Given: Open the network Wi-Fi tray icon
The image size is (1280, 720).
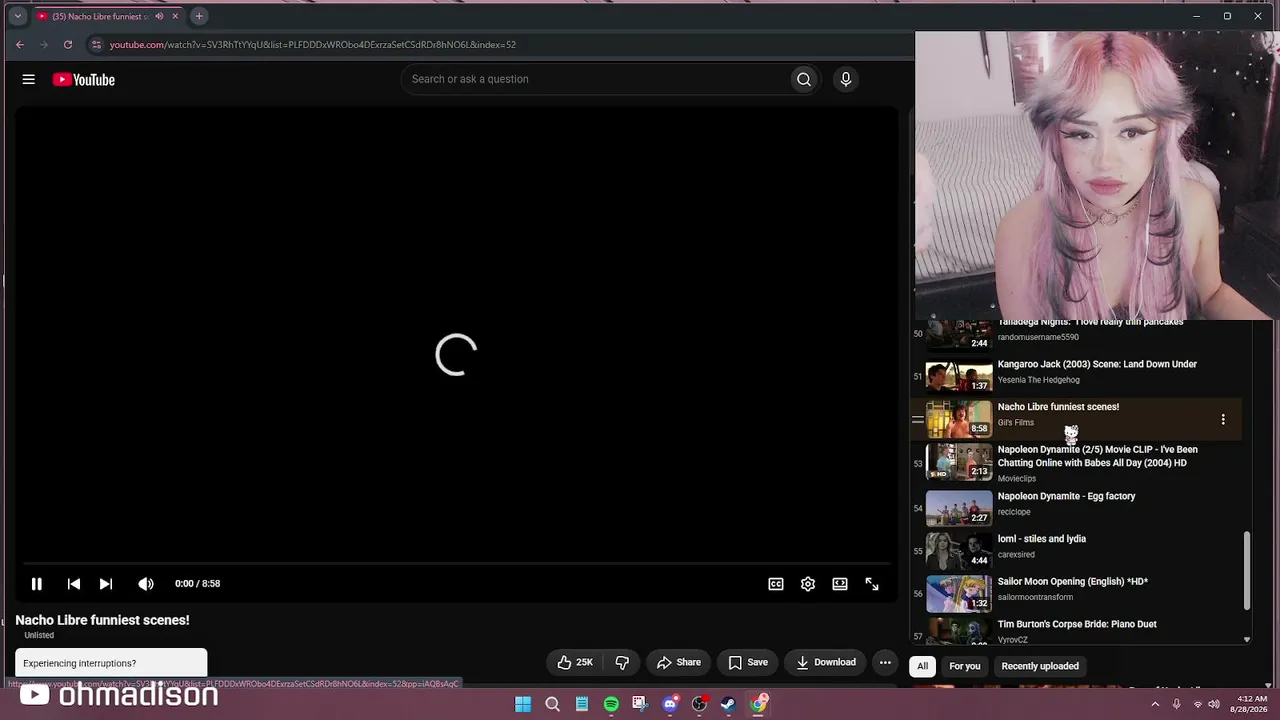Looking at the screenshot, I should tap(1197, 704).
